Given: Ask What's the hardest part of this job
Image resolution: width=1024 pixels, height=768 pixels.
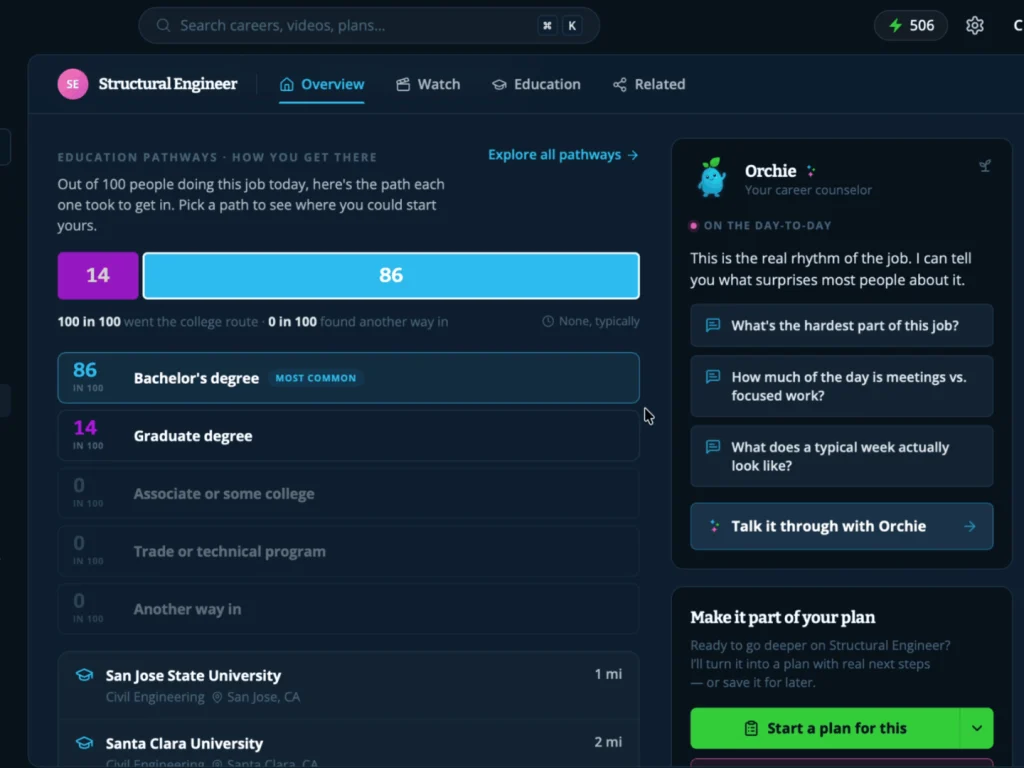Looking at the screenshot, I should point(842,325).
